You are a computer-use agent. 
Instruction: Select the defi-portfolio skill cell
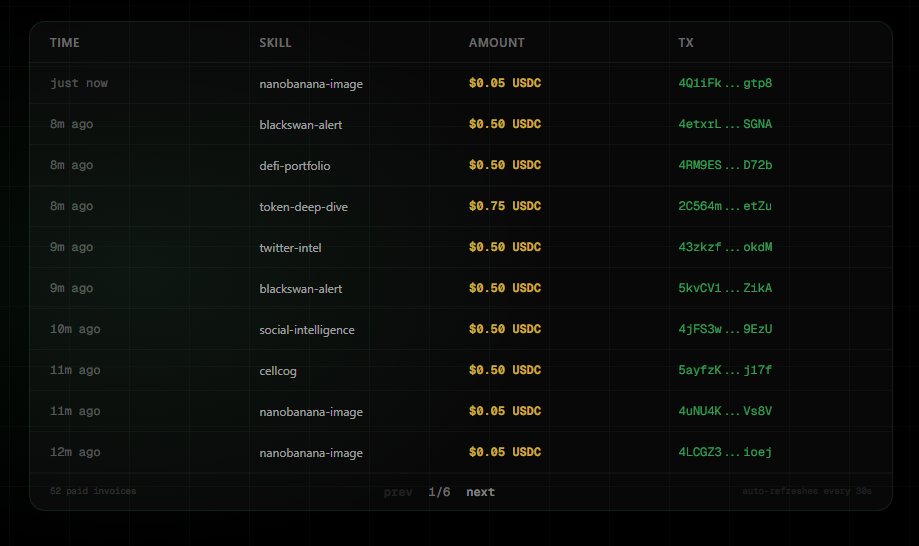pyautogui.click(x=295, y=166)
